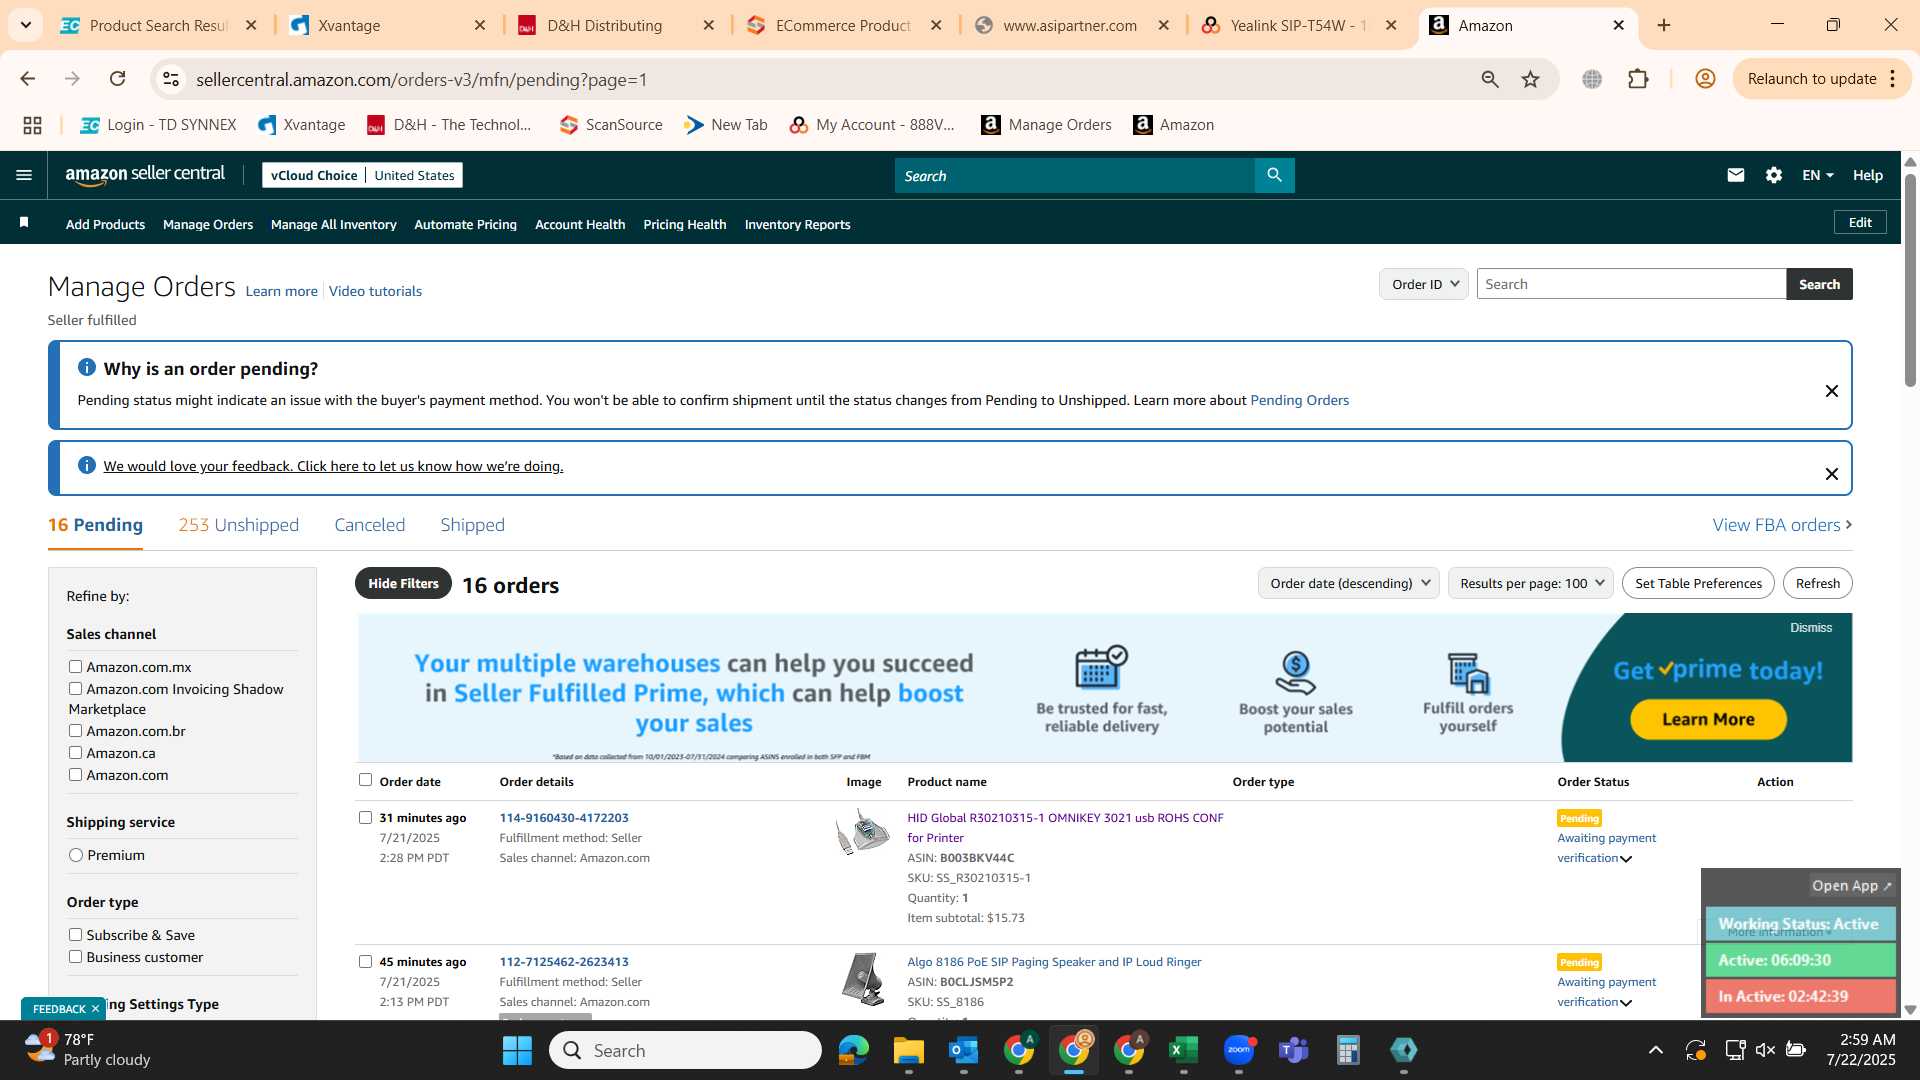This screenshot has width=1920, height=1080.
Task: Open the Seller Central hamburger menu
Action: tap(24, 175)
